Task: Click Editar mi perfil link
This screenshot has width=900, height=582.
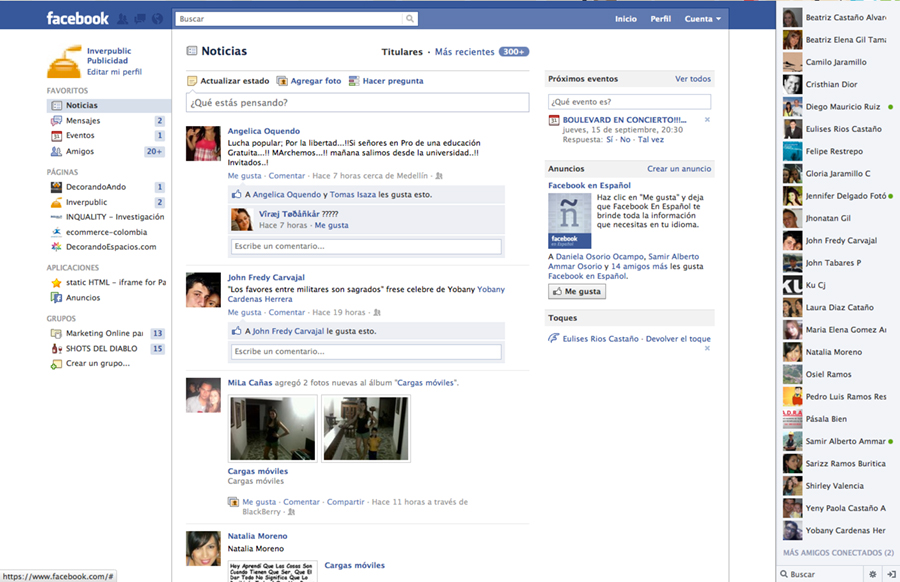Action: click(114, 72)
